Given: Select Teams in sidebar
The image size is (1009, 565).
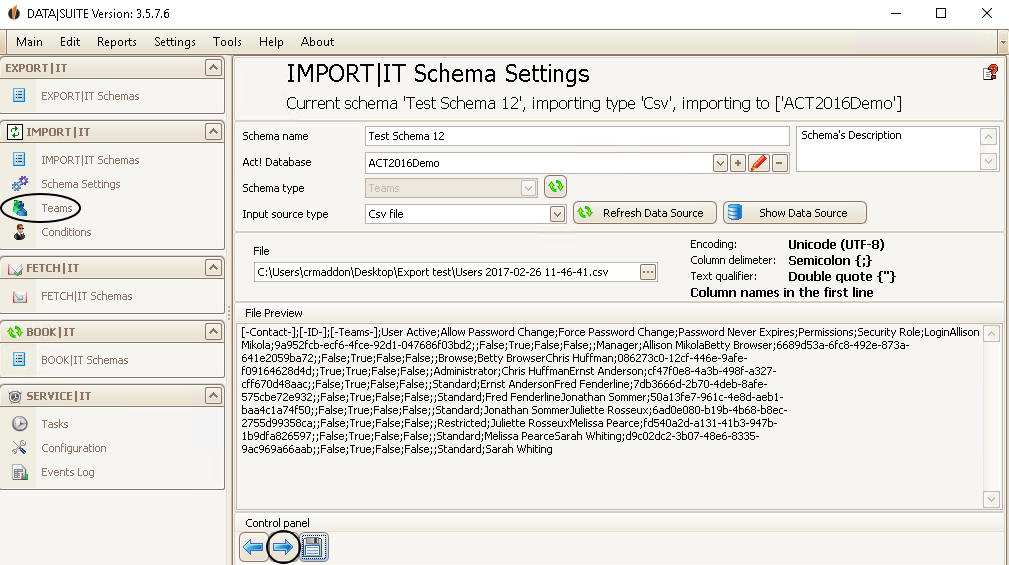Looking at the screenshot, I should [57, 208].
